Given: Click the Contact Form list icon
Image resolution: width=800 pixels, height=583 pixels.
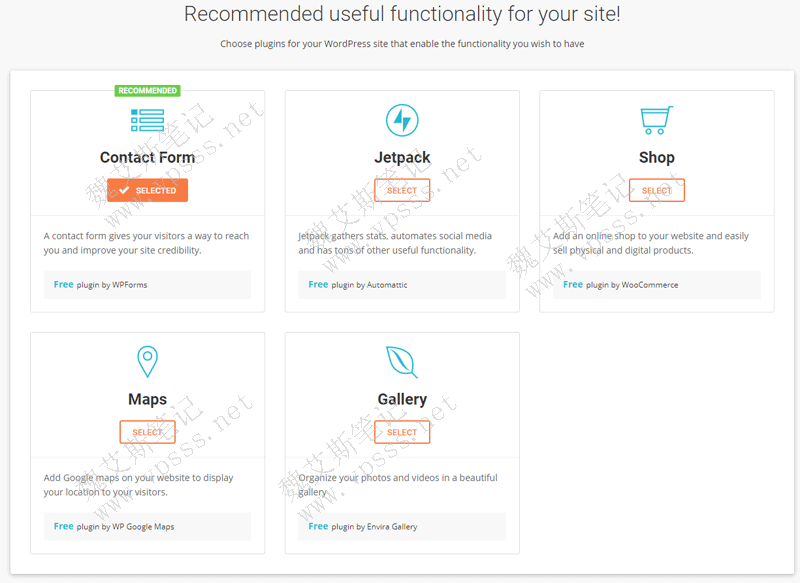Looking at the screenshot, I should (147, 121).
